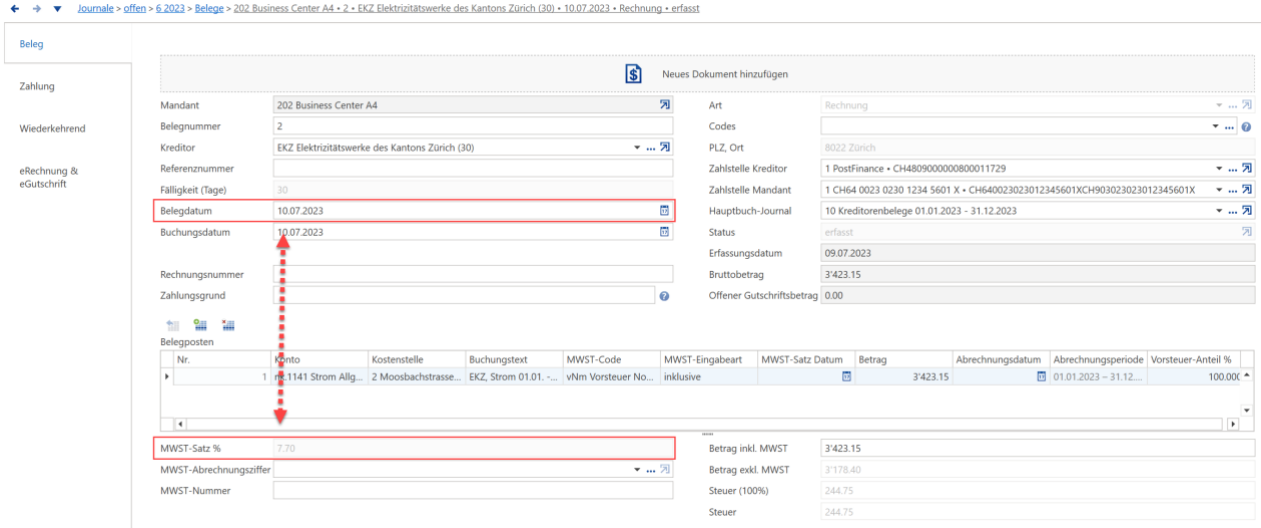
Task: Expand the Zahlstelle Kreditor dropdown
Action: pos(1219,169)
